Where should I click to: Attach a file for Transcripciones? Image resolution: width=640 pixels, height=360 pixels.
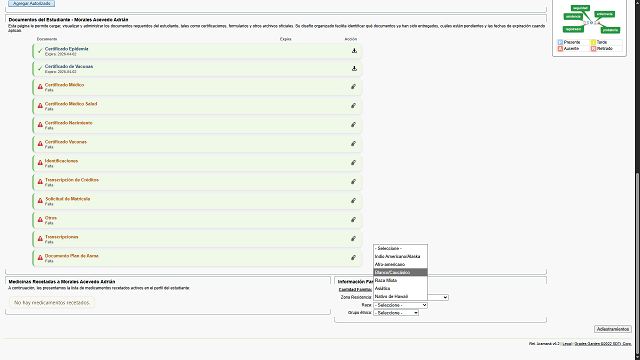click(x=353, y=238)
